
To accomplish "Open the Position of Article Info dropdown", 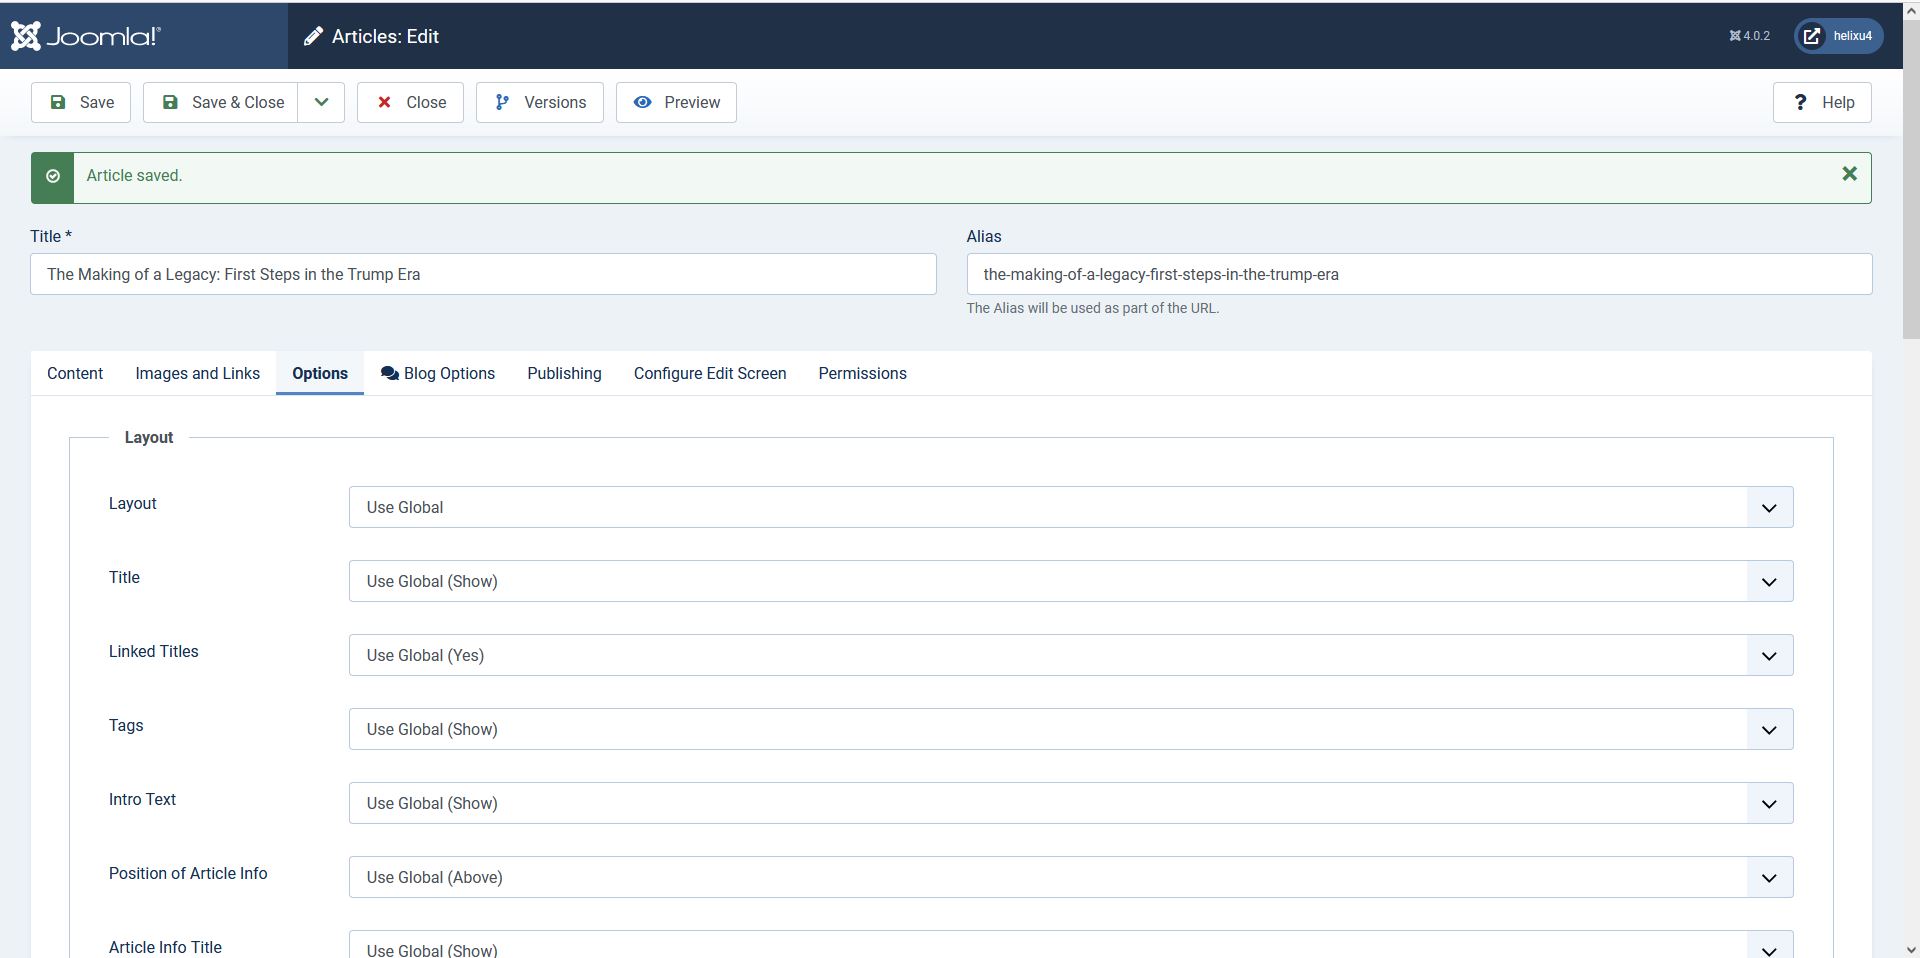I will (1070, 877).
